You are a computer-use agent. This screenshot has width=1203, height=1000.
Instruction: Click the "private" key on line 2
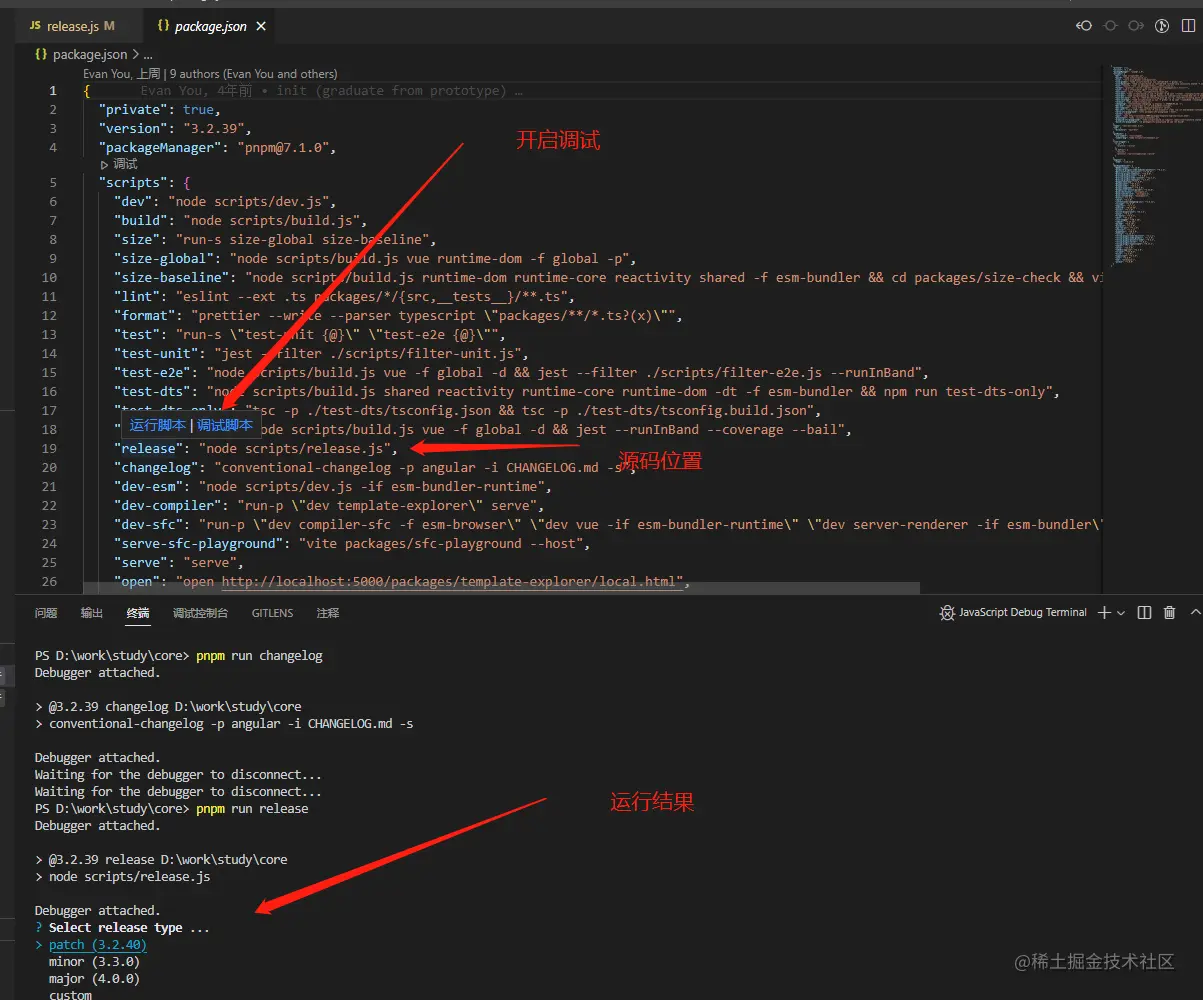click(133, 109)
